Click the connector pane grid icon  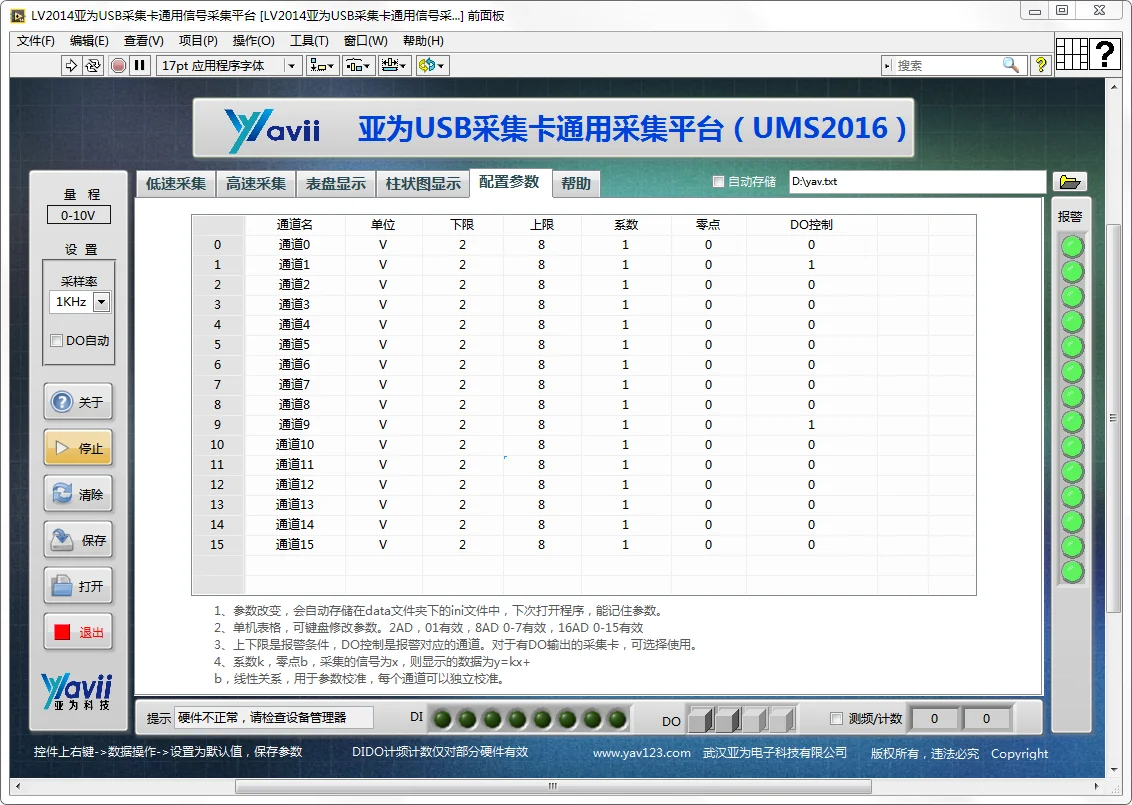1071,53
